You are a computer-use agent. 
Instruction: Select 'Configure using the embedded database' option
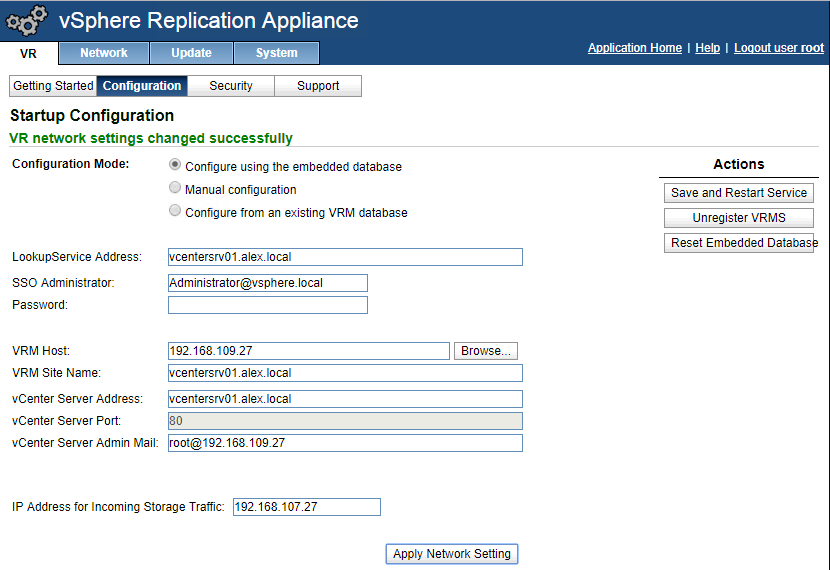pyautogui.click(x=176, y=166)
